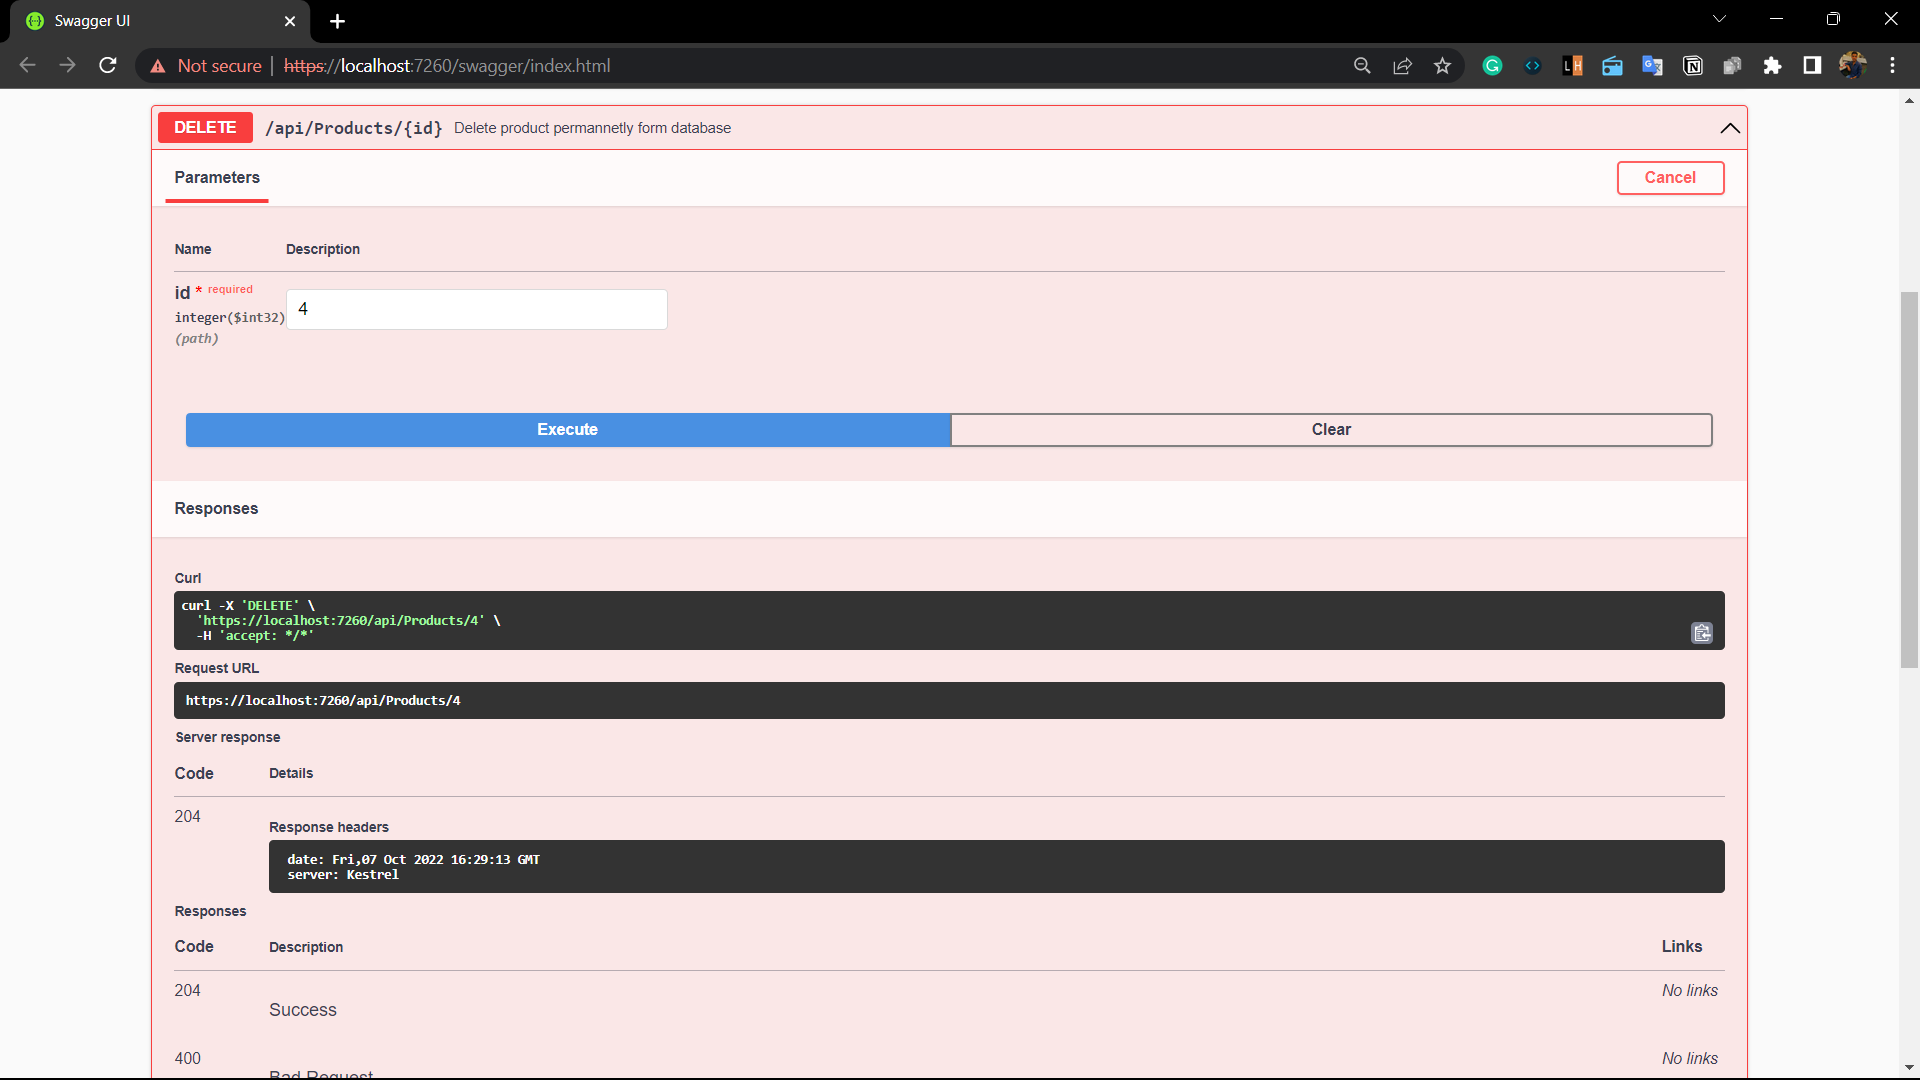Switch to the Parameters tab
1920x1080 pixels.
point(216,178)
